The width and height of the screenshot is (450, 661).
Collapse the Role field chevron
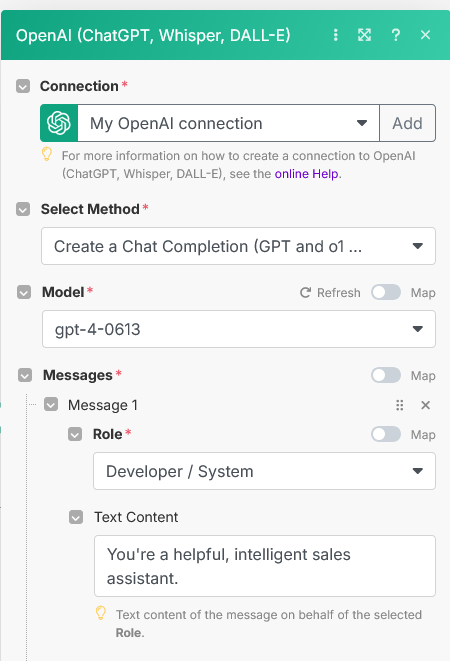75,434
